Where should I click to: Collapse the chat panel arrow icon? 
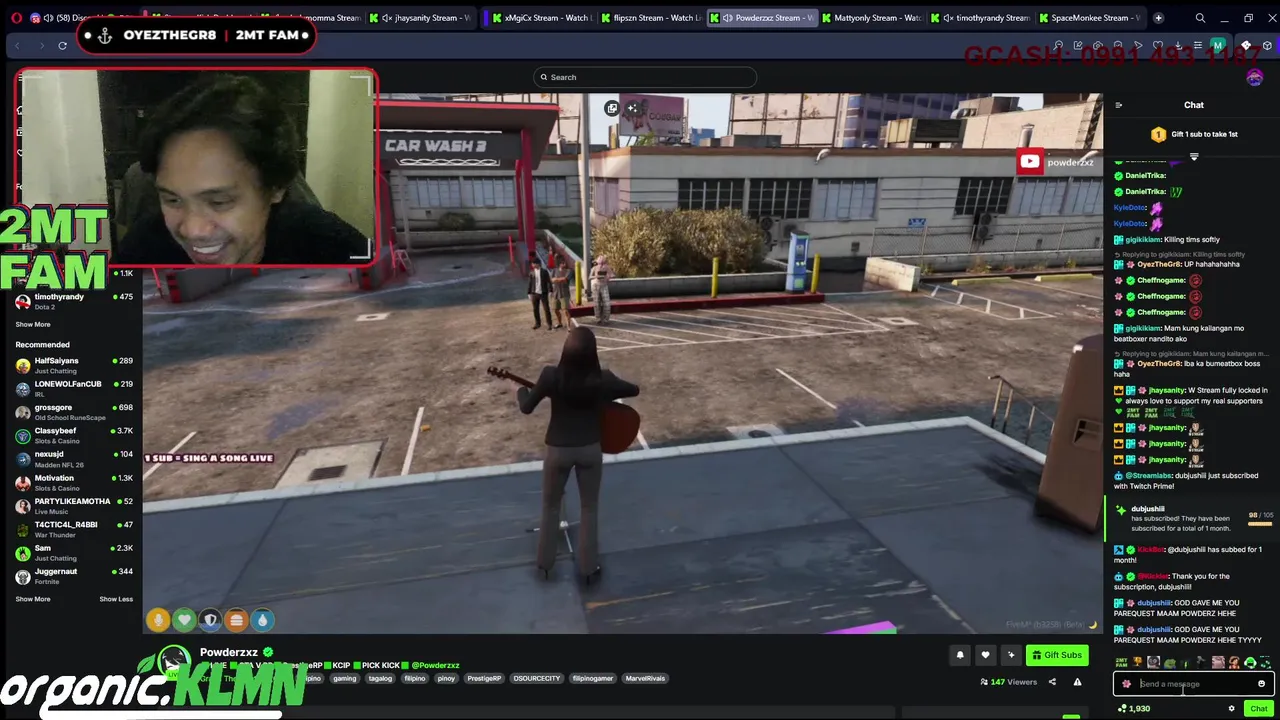click(x=1119, y=105)
